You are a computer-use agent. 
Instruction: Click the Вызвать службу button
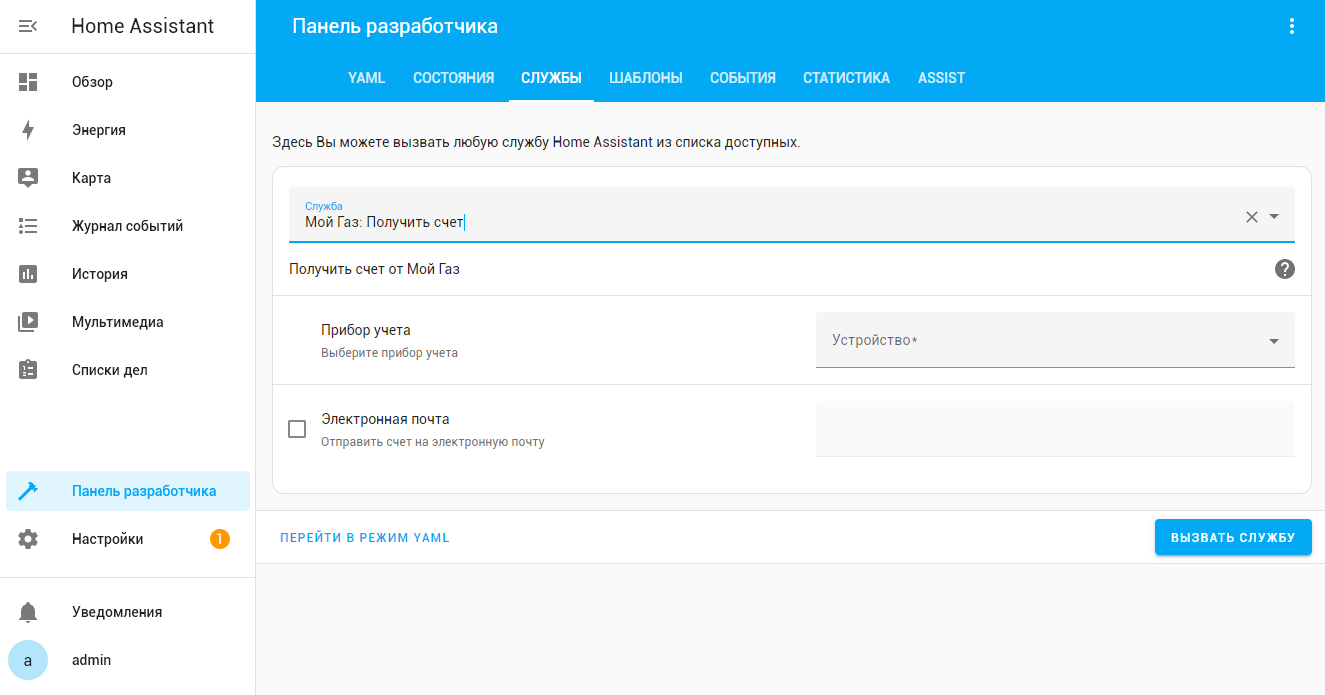[x=1233, y=537]
